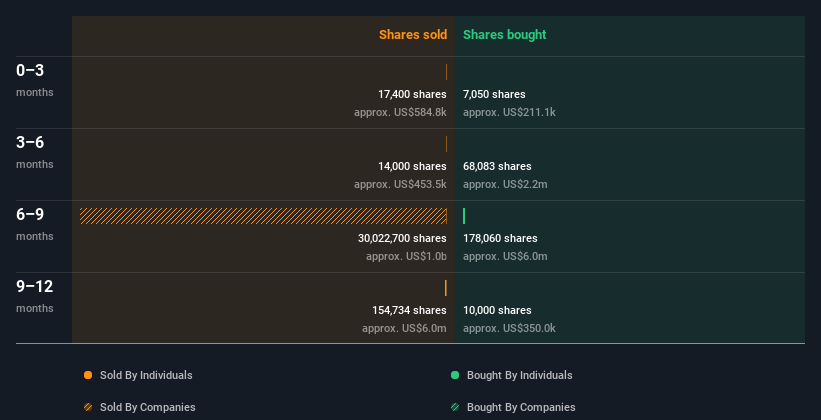The height and width of the screenshot is (420, 821).
Task: Click the '178,060 shares' value
Action: point(500,238)
